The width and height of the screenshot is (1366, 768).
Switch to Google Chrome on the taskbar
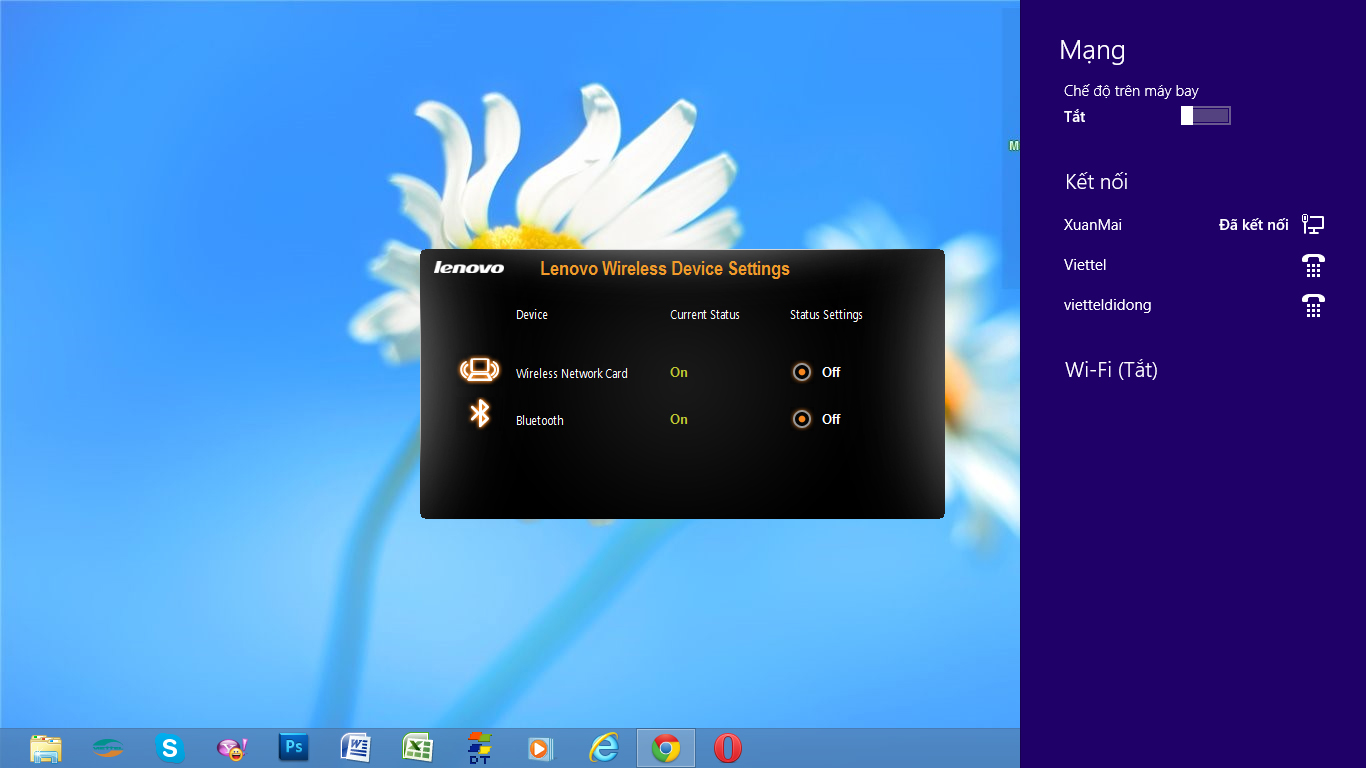pos(666,748)
